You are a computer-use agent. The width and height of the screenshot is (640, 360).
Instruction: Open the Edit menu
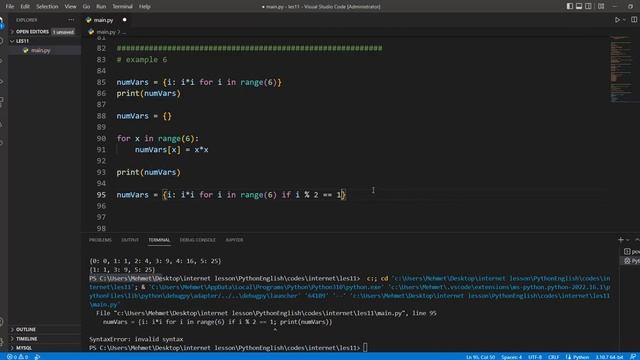coord(25,7)
